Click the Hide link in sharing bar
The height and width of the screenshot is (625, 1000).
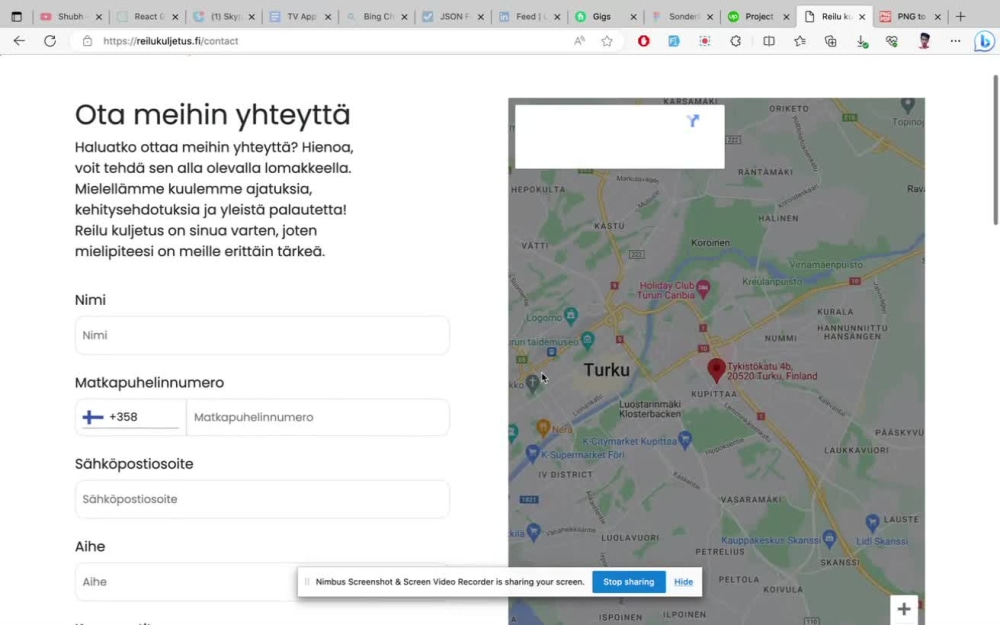pos(683,582)
